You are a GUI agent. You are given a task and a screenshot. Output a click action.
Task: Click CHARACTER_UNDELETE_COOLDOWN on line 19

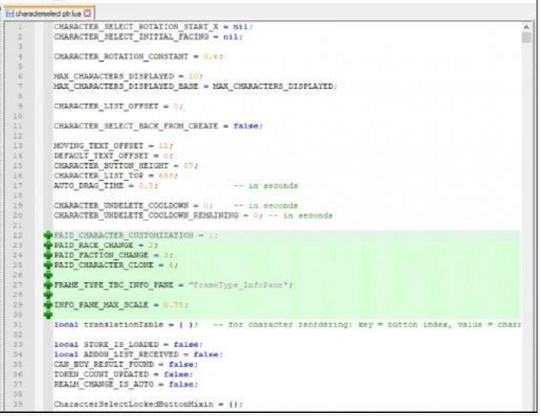pos(121,206)
